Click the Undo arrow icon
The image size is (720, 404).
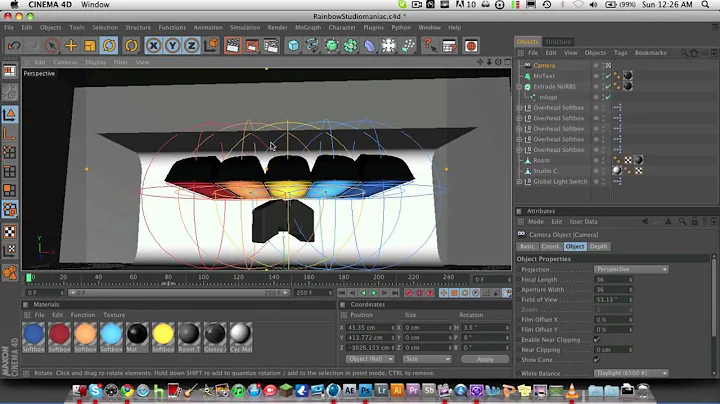click(x=14, y=45)
